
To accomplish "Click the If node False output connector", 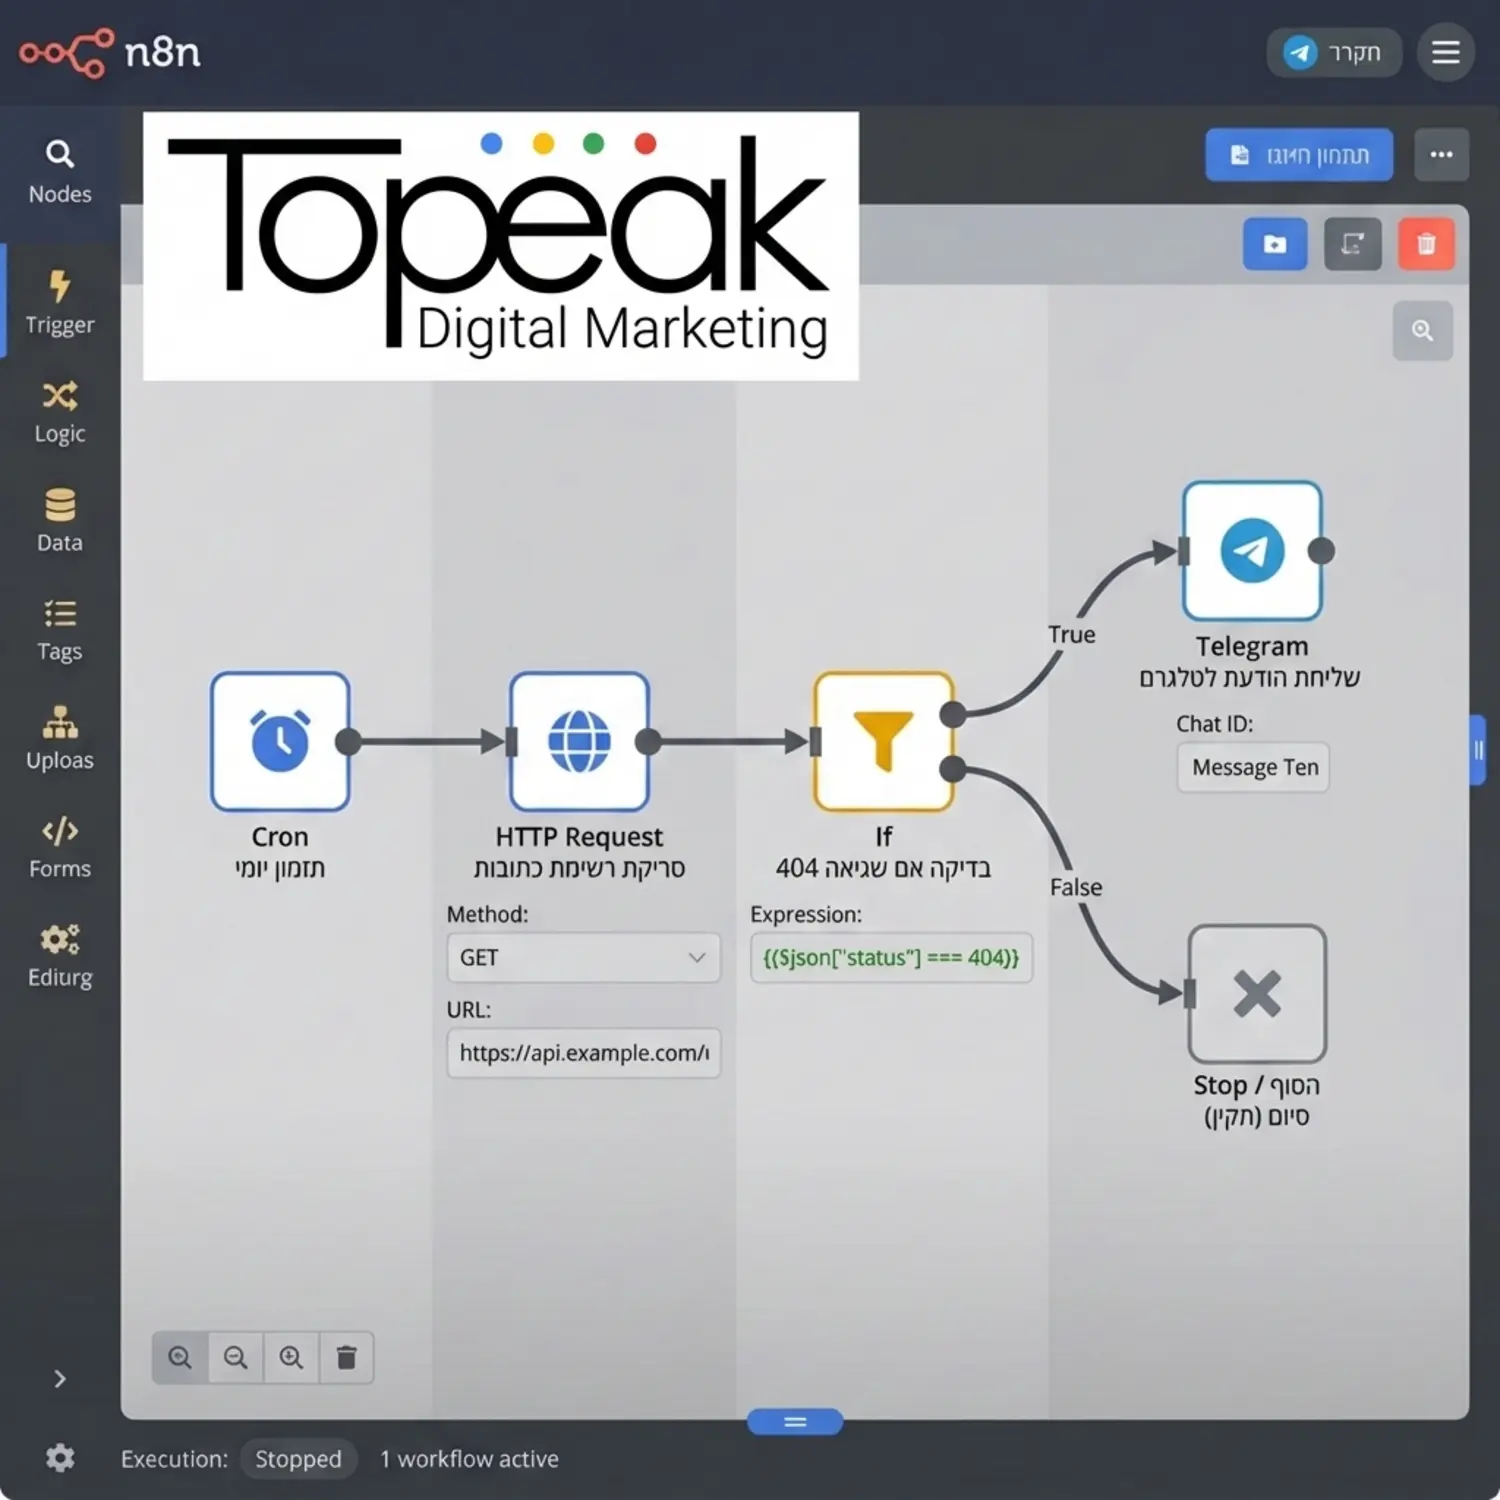I will (953, 769).
